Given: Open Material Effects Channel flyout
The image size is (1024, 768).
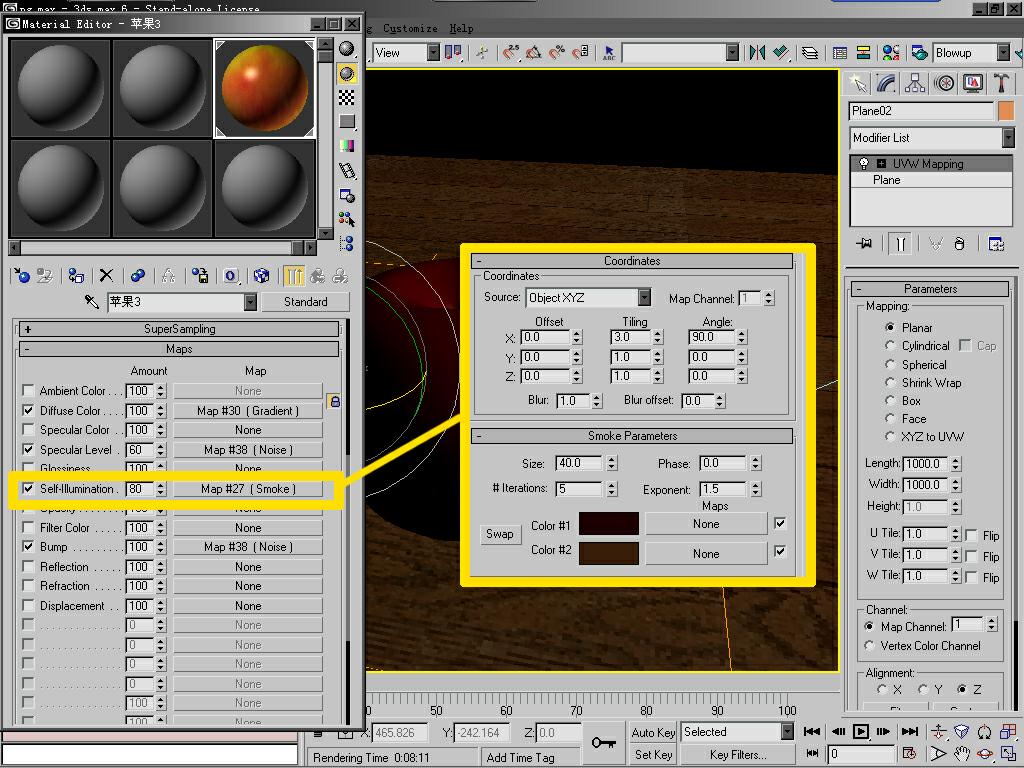Looking at the screenshot, I should (231, 276).
